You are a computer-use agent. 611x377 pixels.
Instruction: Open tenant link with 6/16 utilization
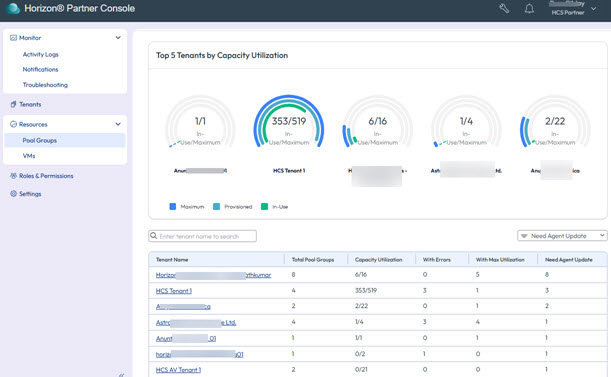click(x=214, y=275)
